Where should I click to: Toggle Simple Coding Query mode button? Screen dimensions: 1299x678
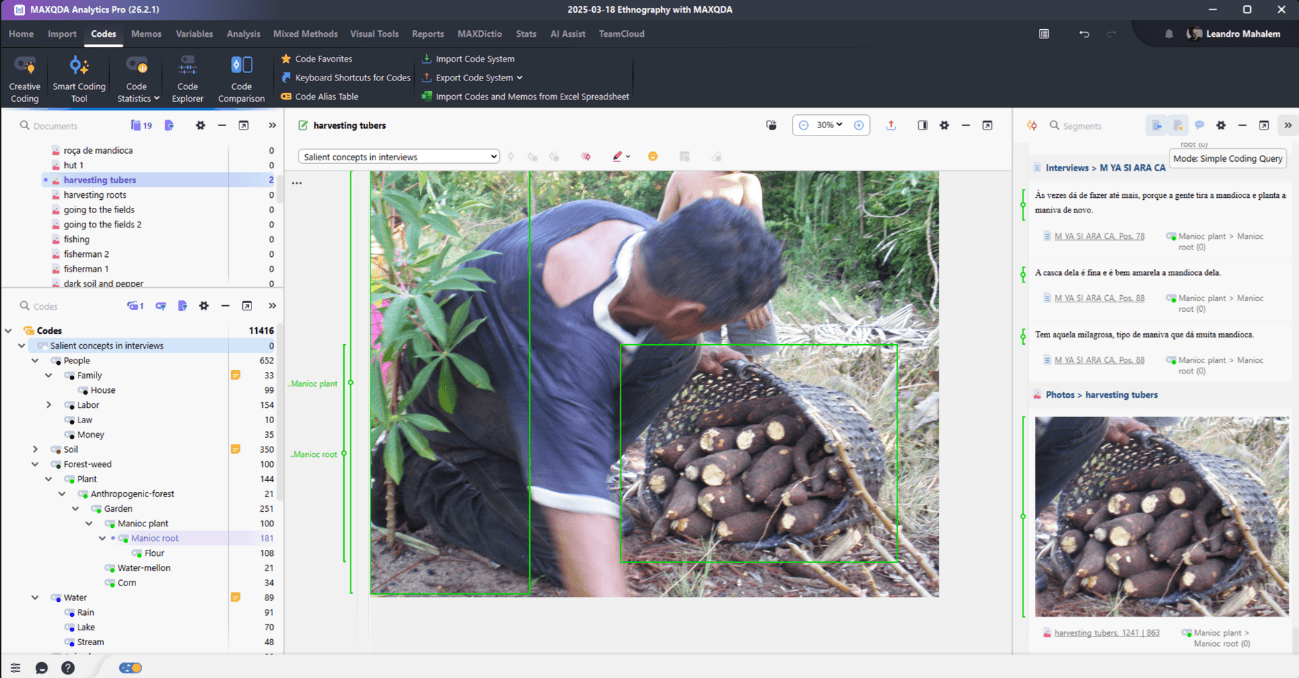click(x=1157, y=126)
